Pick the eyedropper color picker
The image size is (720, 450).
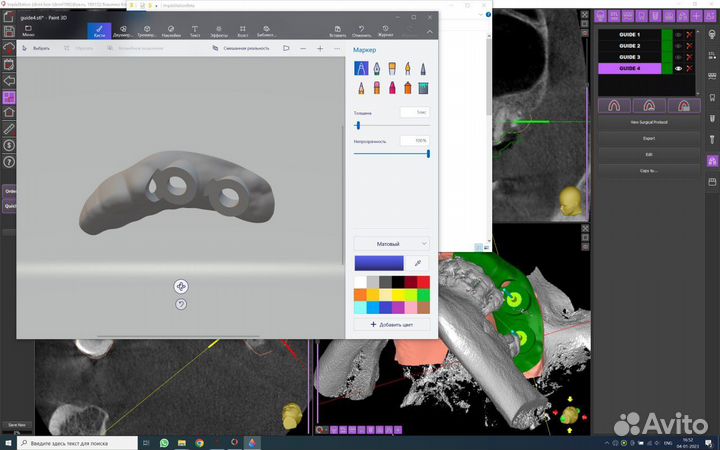pyautogui.click(x=418, y=262)
